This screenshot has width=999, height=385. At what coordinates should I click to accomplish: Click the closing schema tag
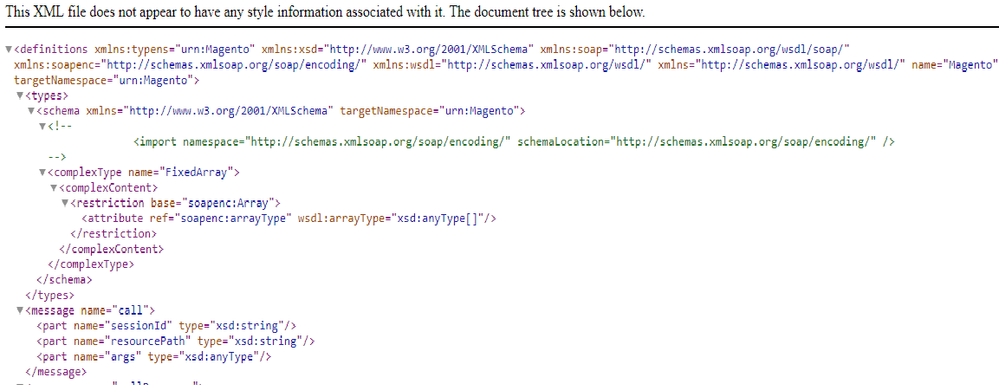pyautogui.click(x=64, y=280)
